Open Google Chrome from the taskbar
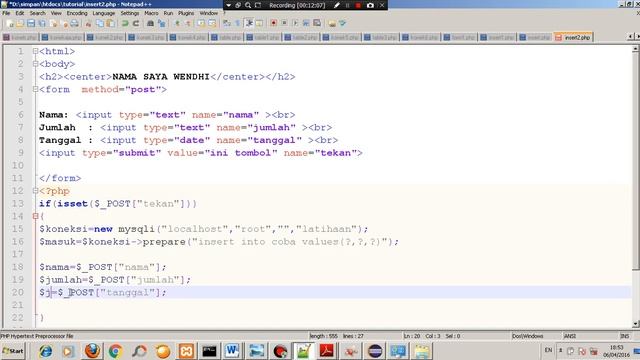 [x=116, y=351]
